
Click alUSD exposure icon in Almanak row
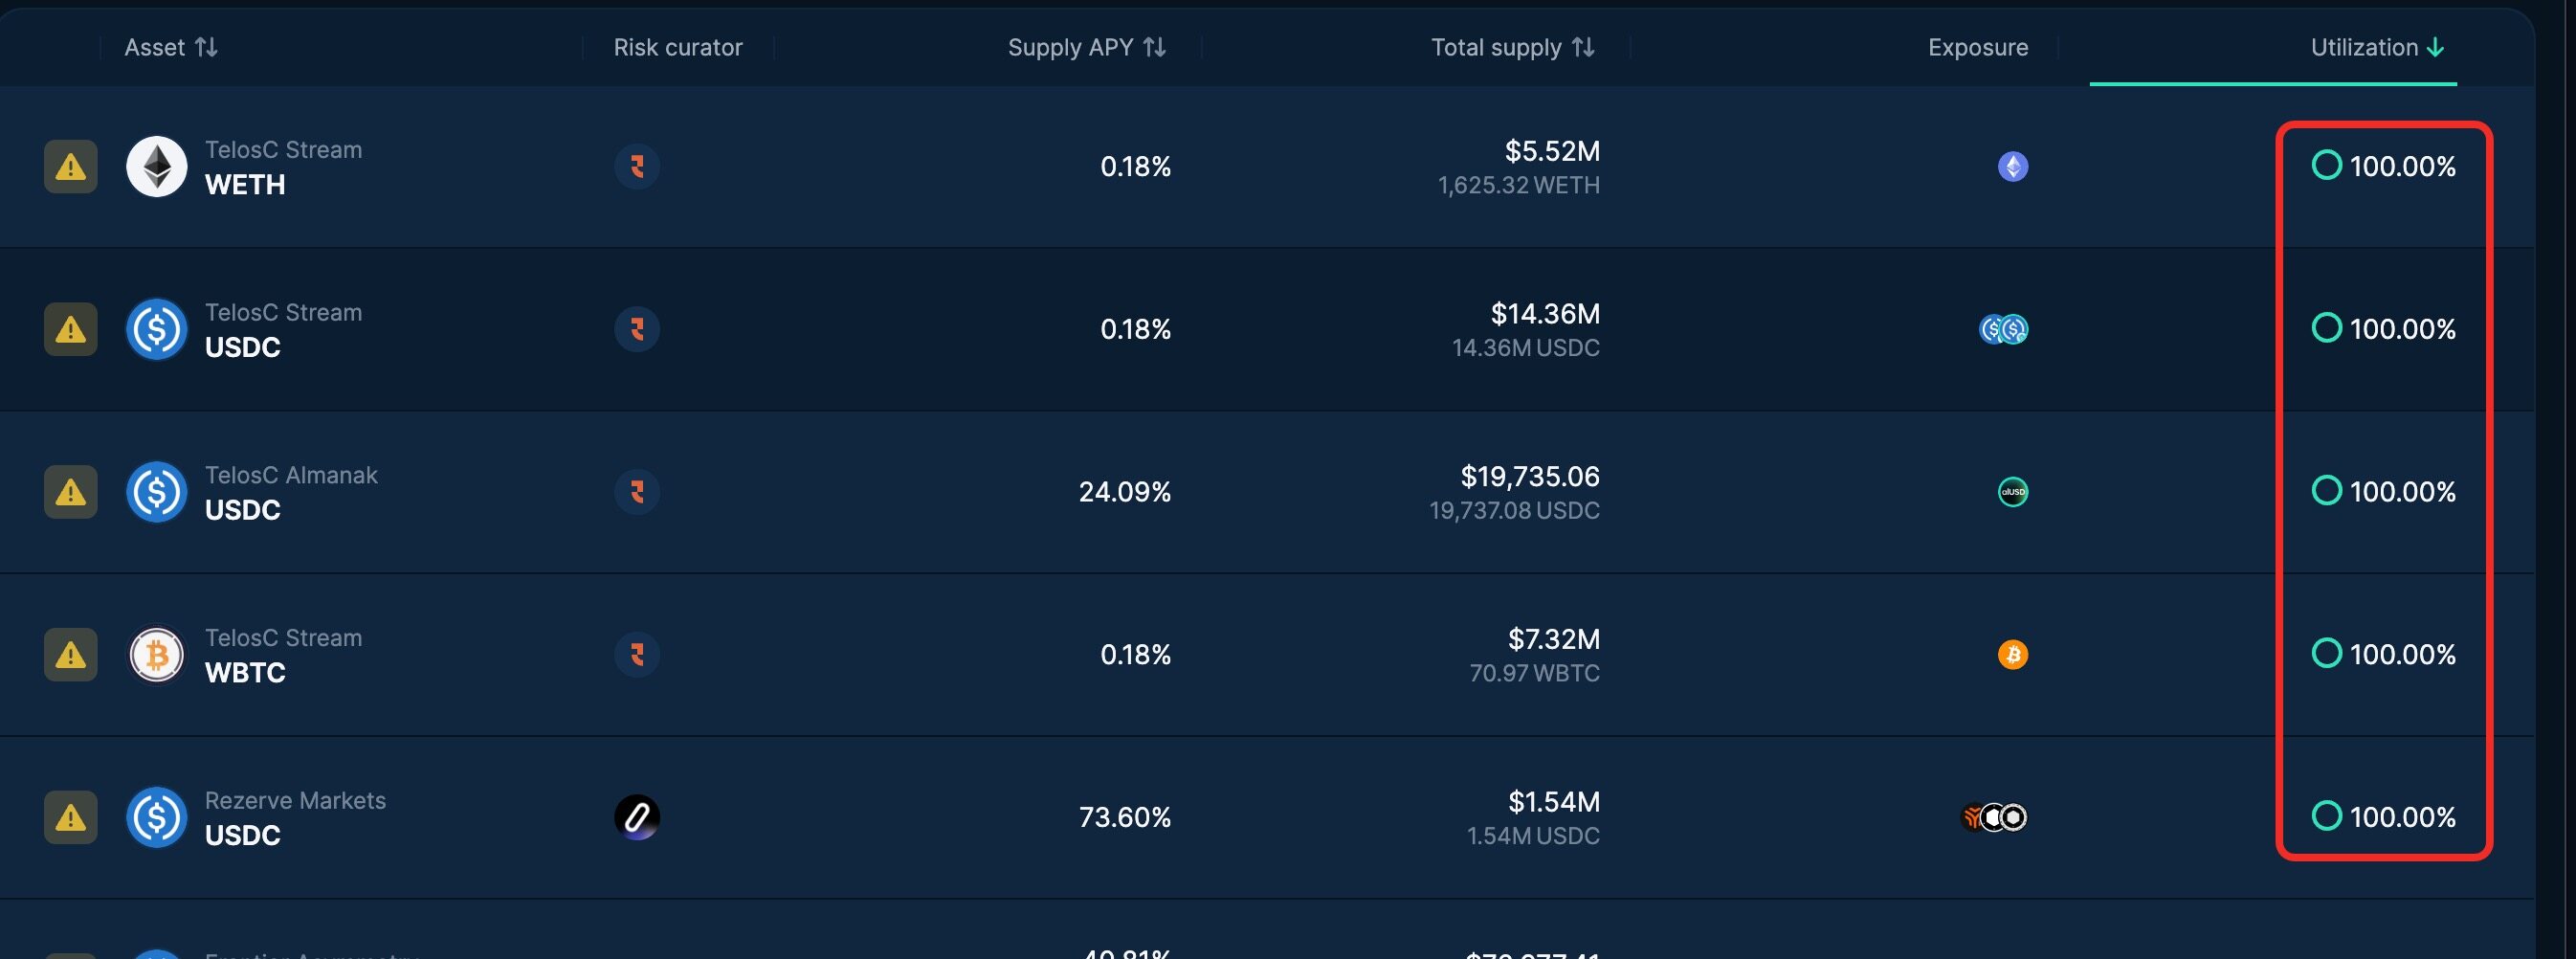coord(2012,491)
